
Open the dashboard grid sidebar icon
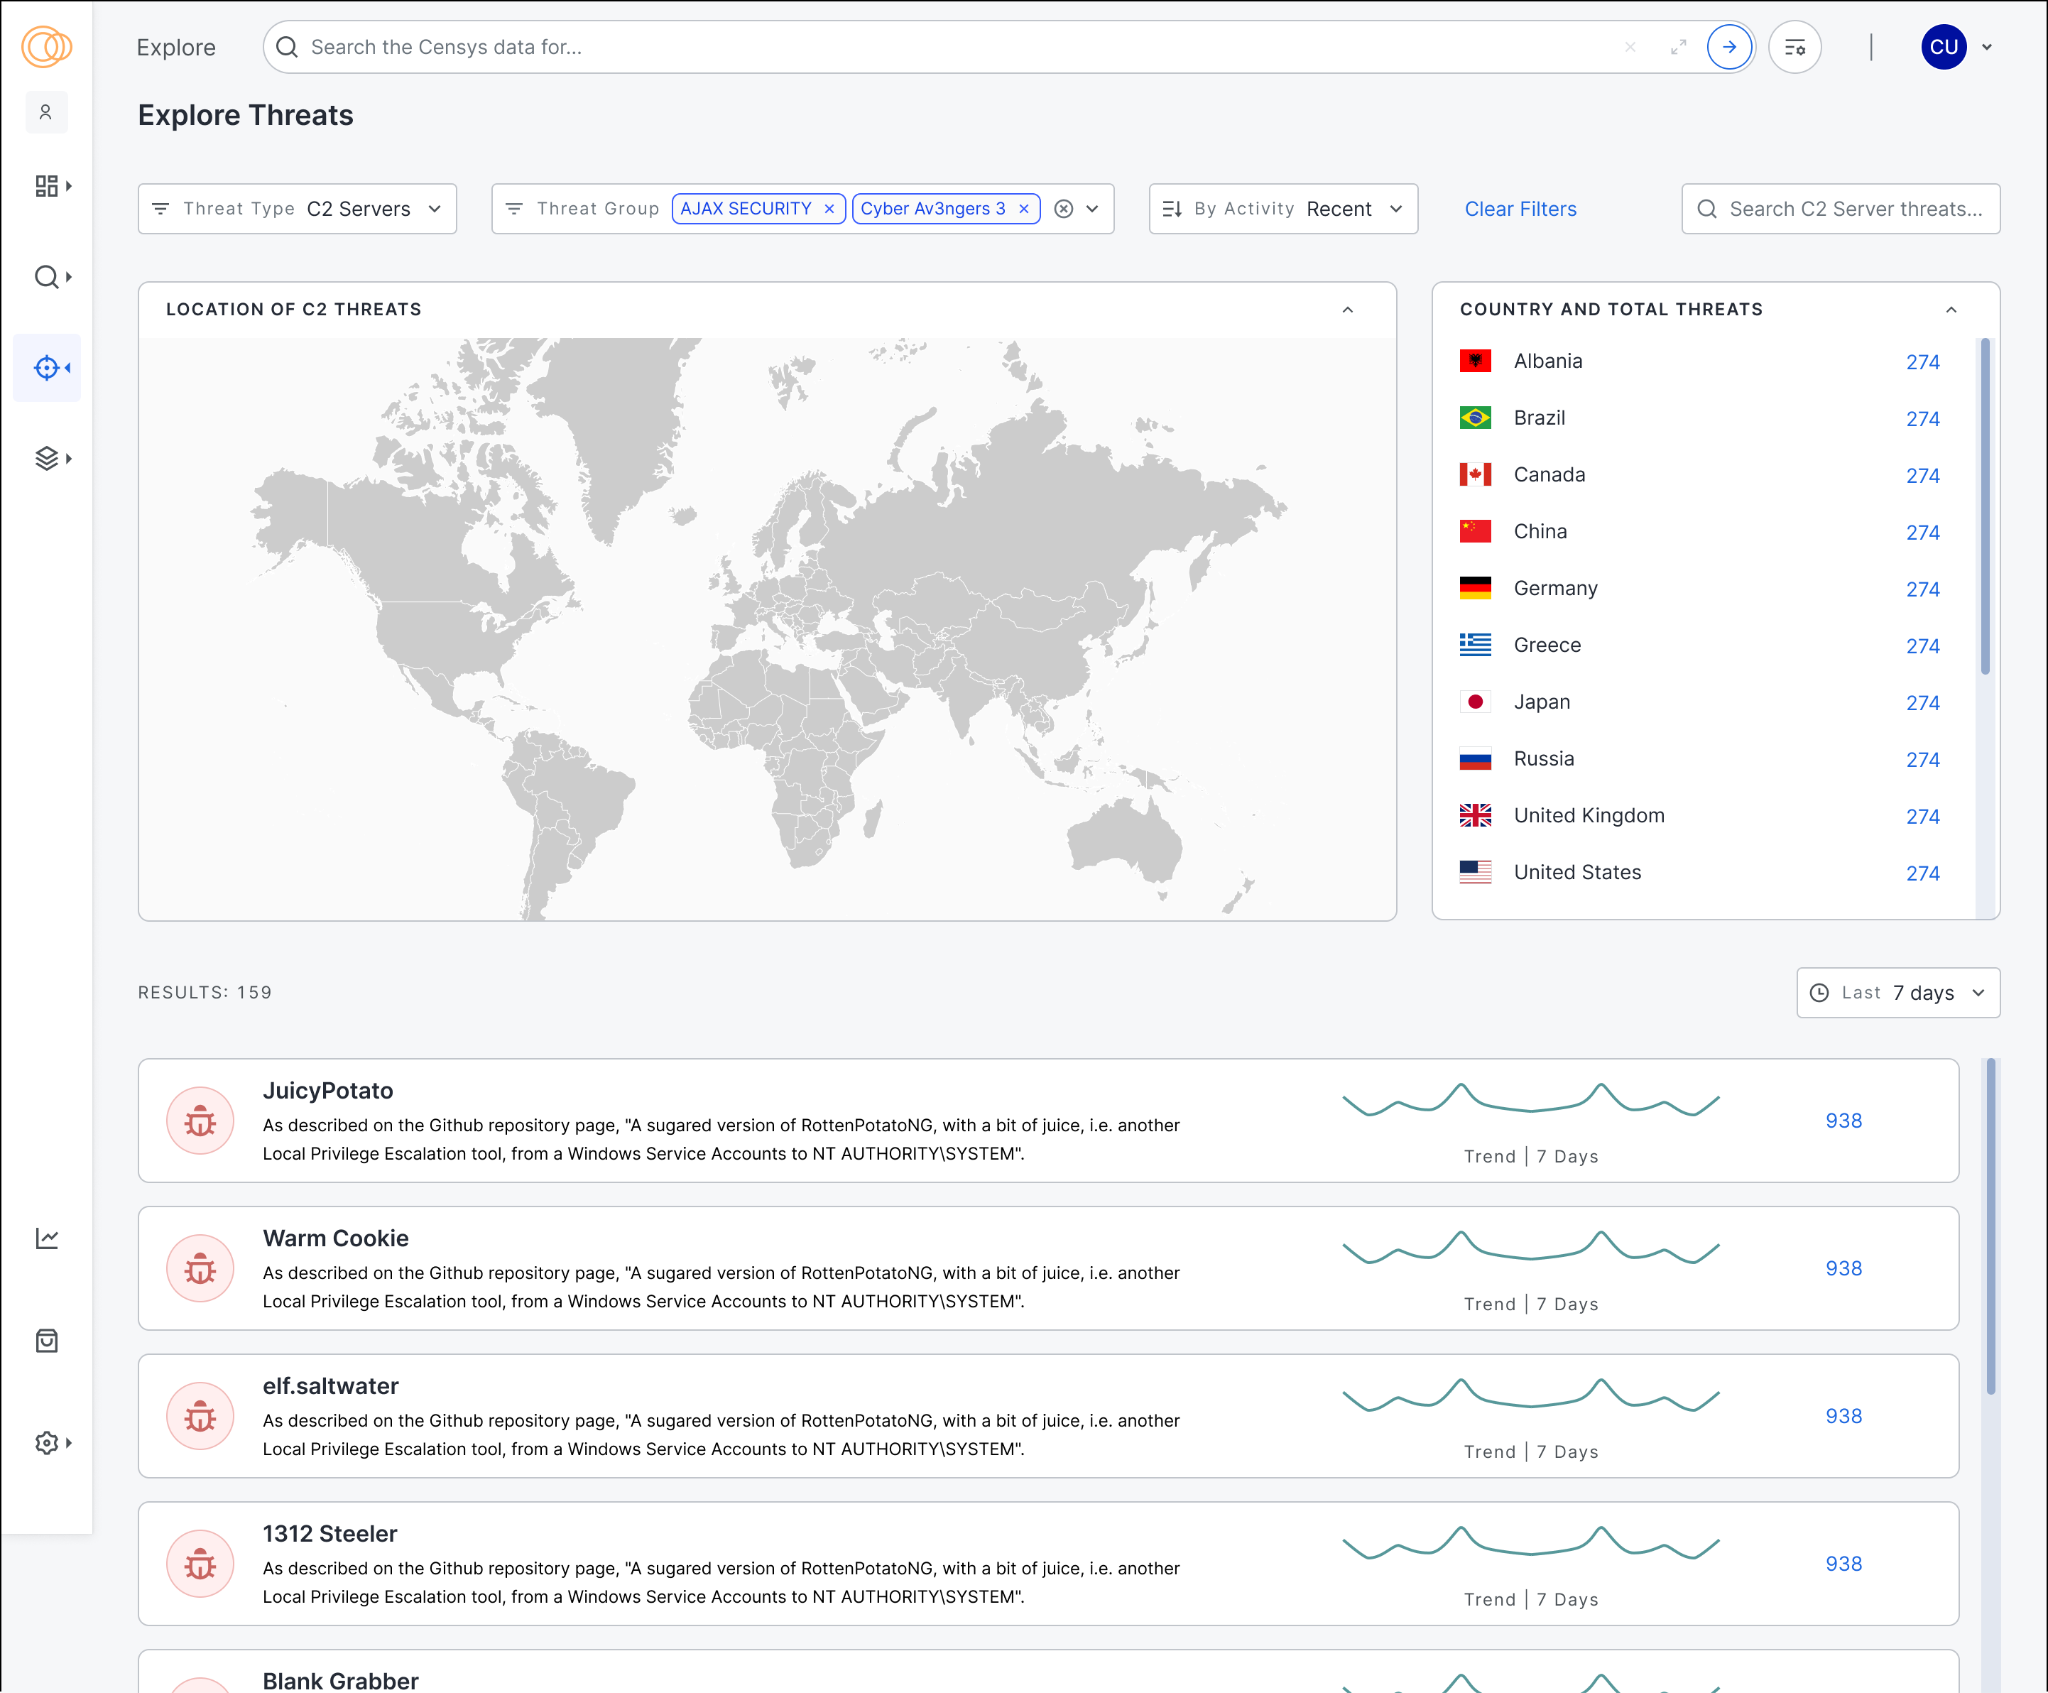46,186
